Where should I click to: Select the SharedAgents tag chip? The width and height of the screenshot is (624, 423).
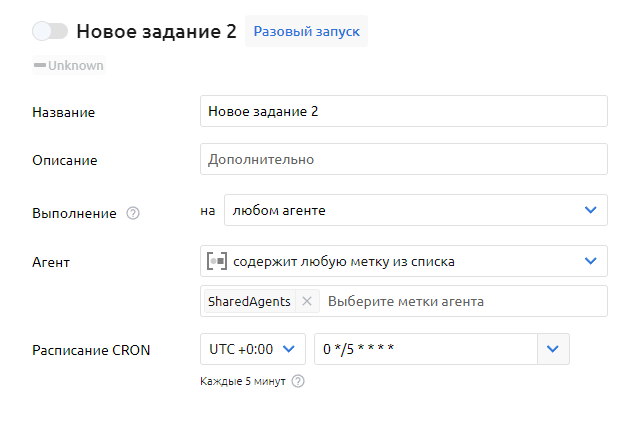tap(250, 301)
